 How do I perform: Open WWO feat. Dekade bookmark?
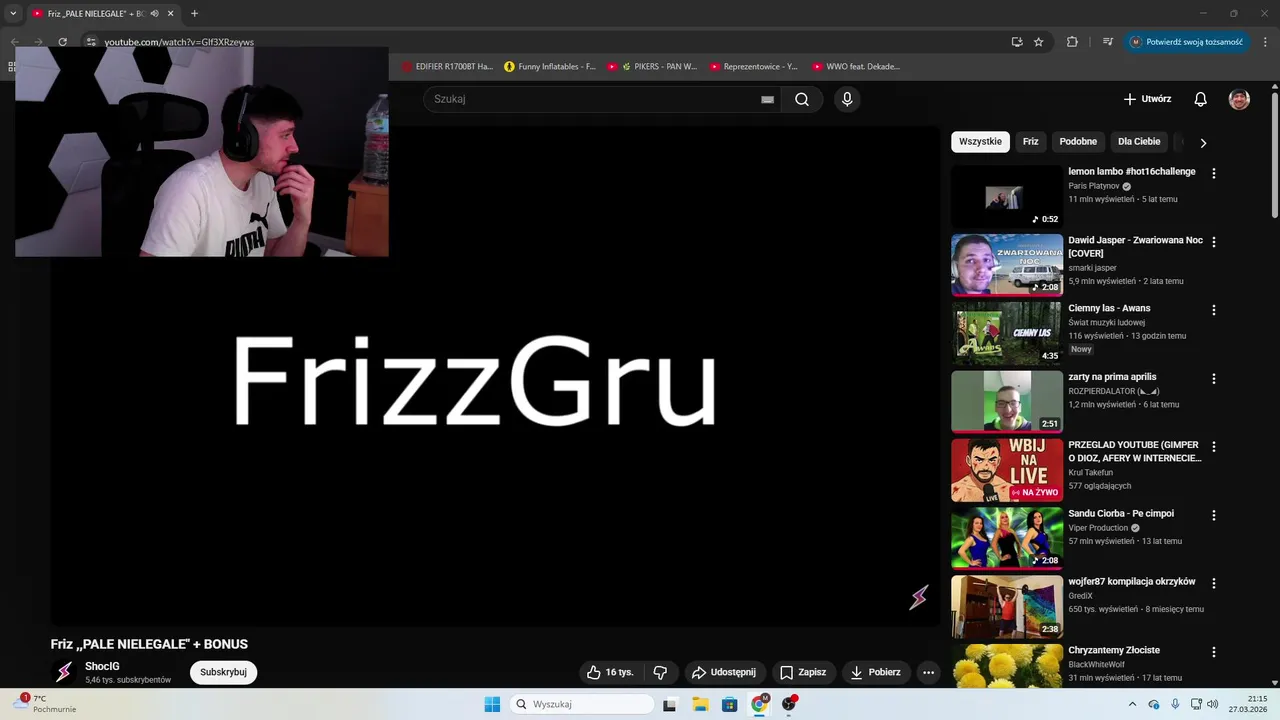pos(856,67)
